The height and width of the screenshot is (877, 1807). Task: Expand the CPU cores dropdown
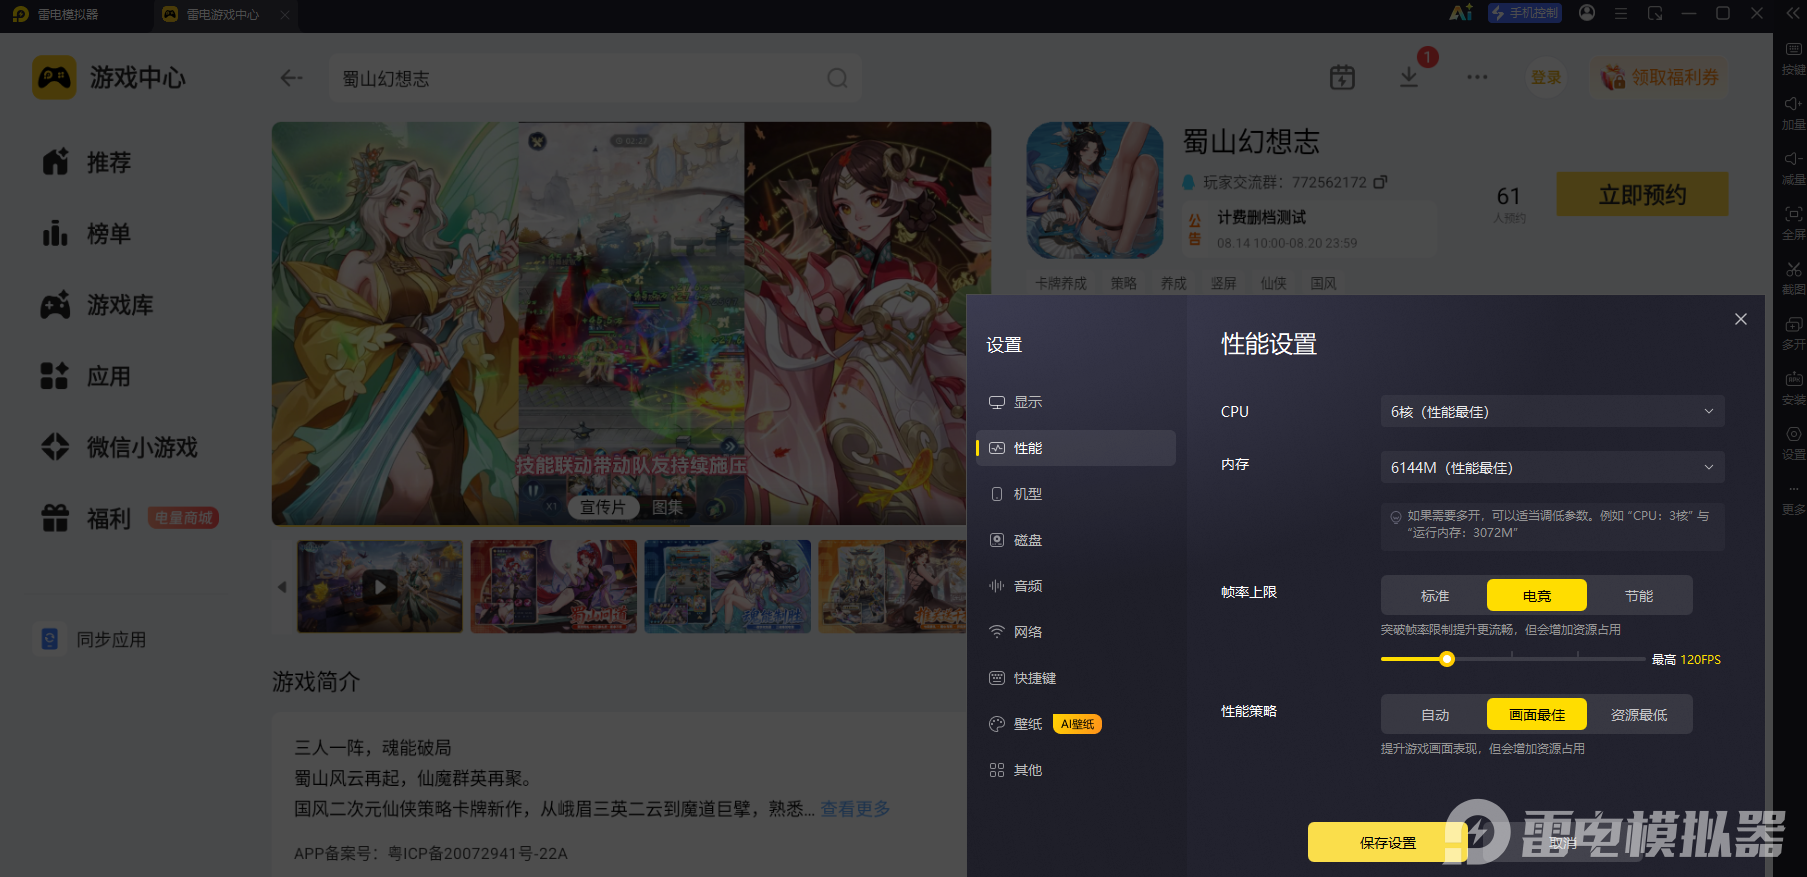coord(1552,412)
